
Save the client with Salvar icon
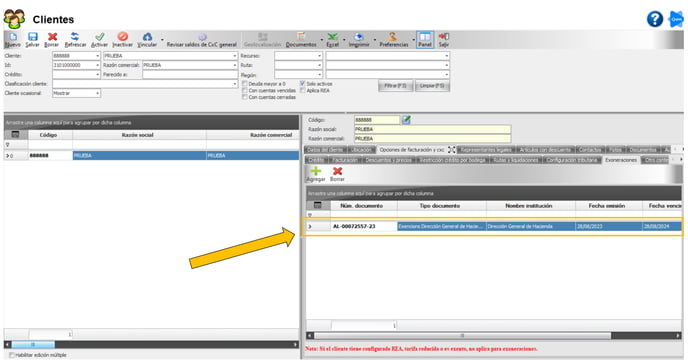(x=32, y=39)
